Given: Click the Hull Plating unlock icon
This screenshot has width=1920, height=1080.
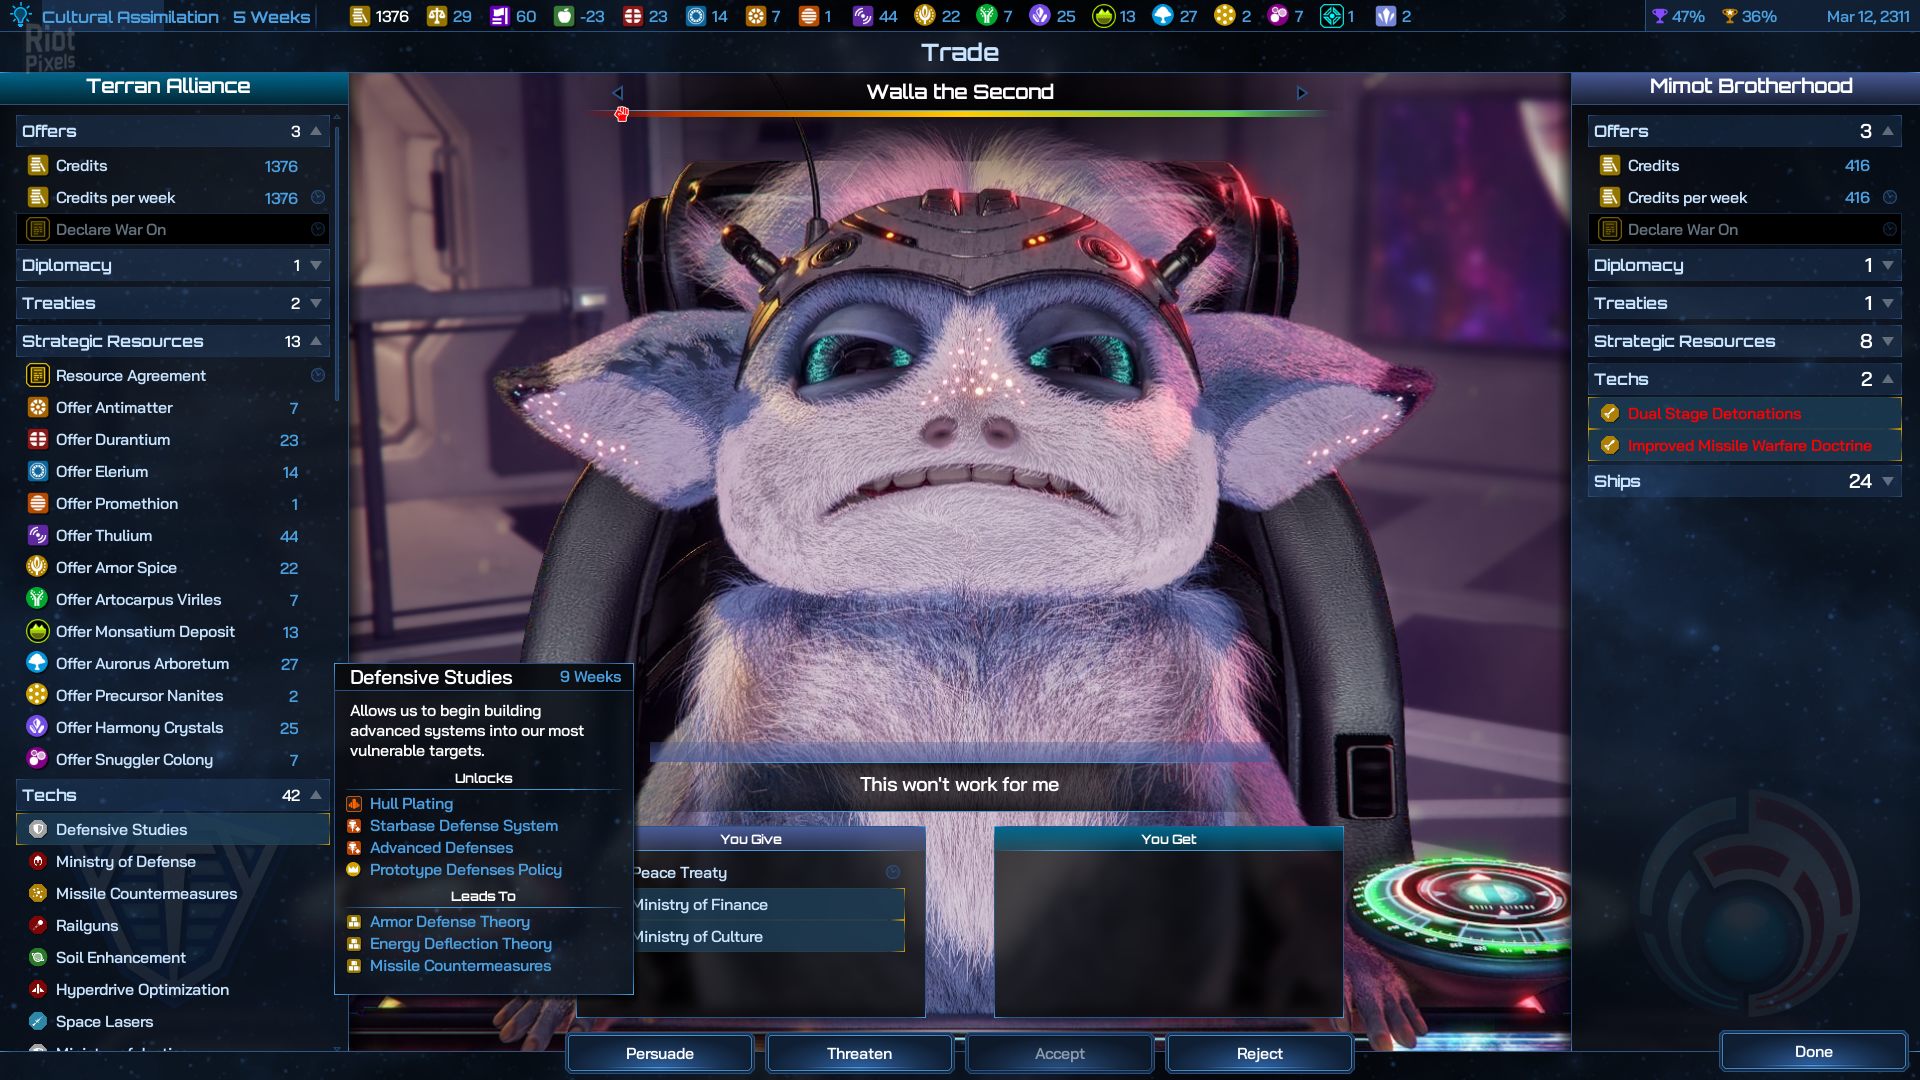Looking at the screenshot, I should tap(354, 804).
